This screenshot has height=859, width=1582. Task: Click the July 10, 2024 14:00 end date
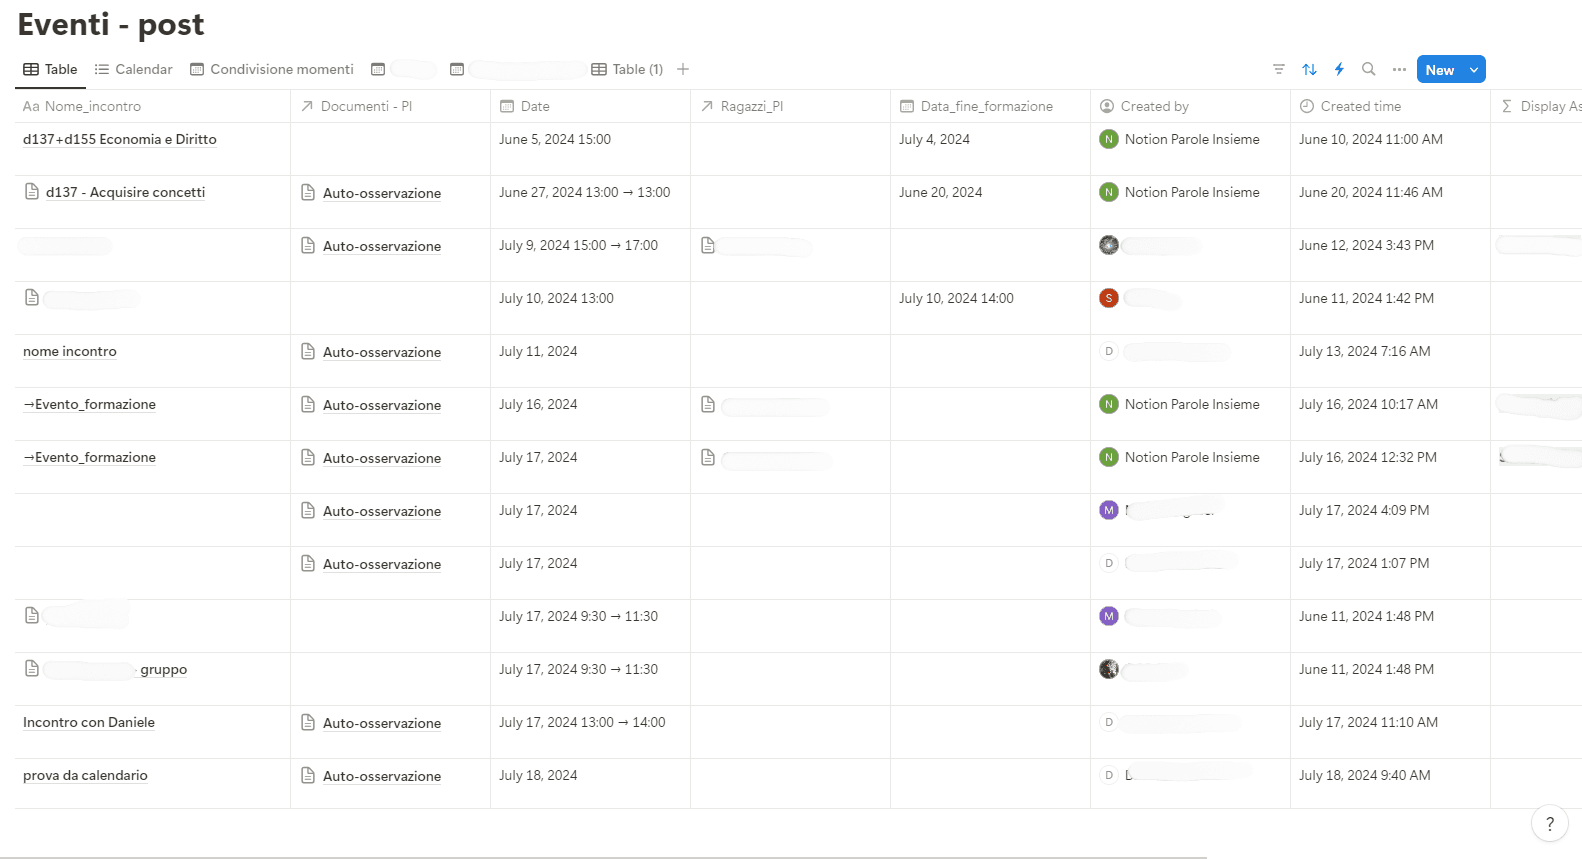(956, 298)
